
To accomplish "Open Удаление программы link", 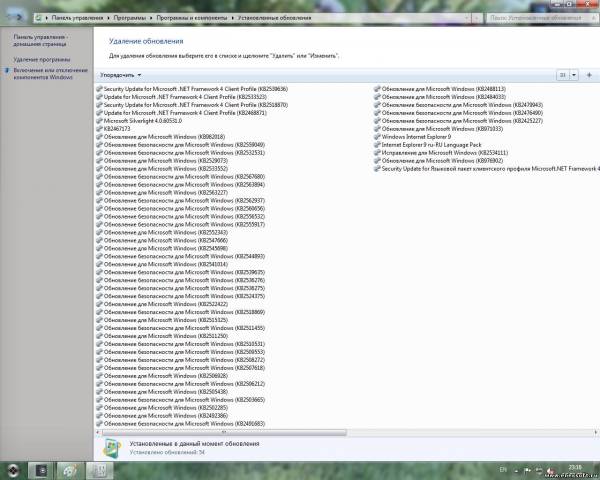I will click(42, 60).
